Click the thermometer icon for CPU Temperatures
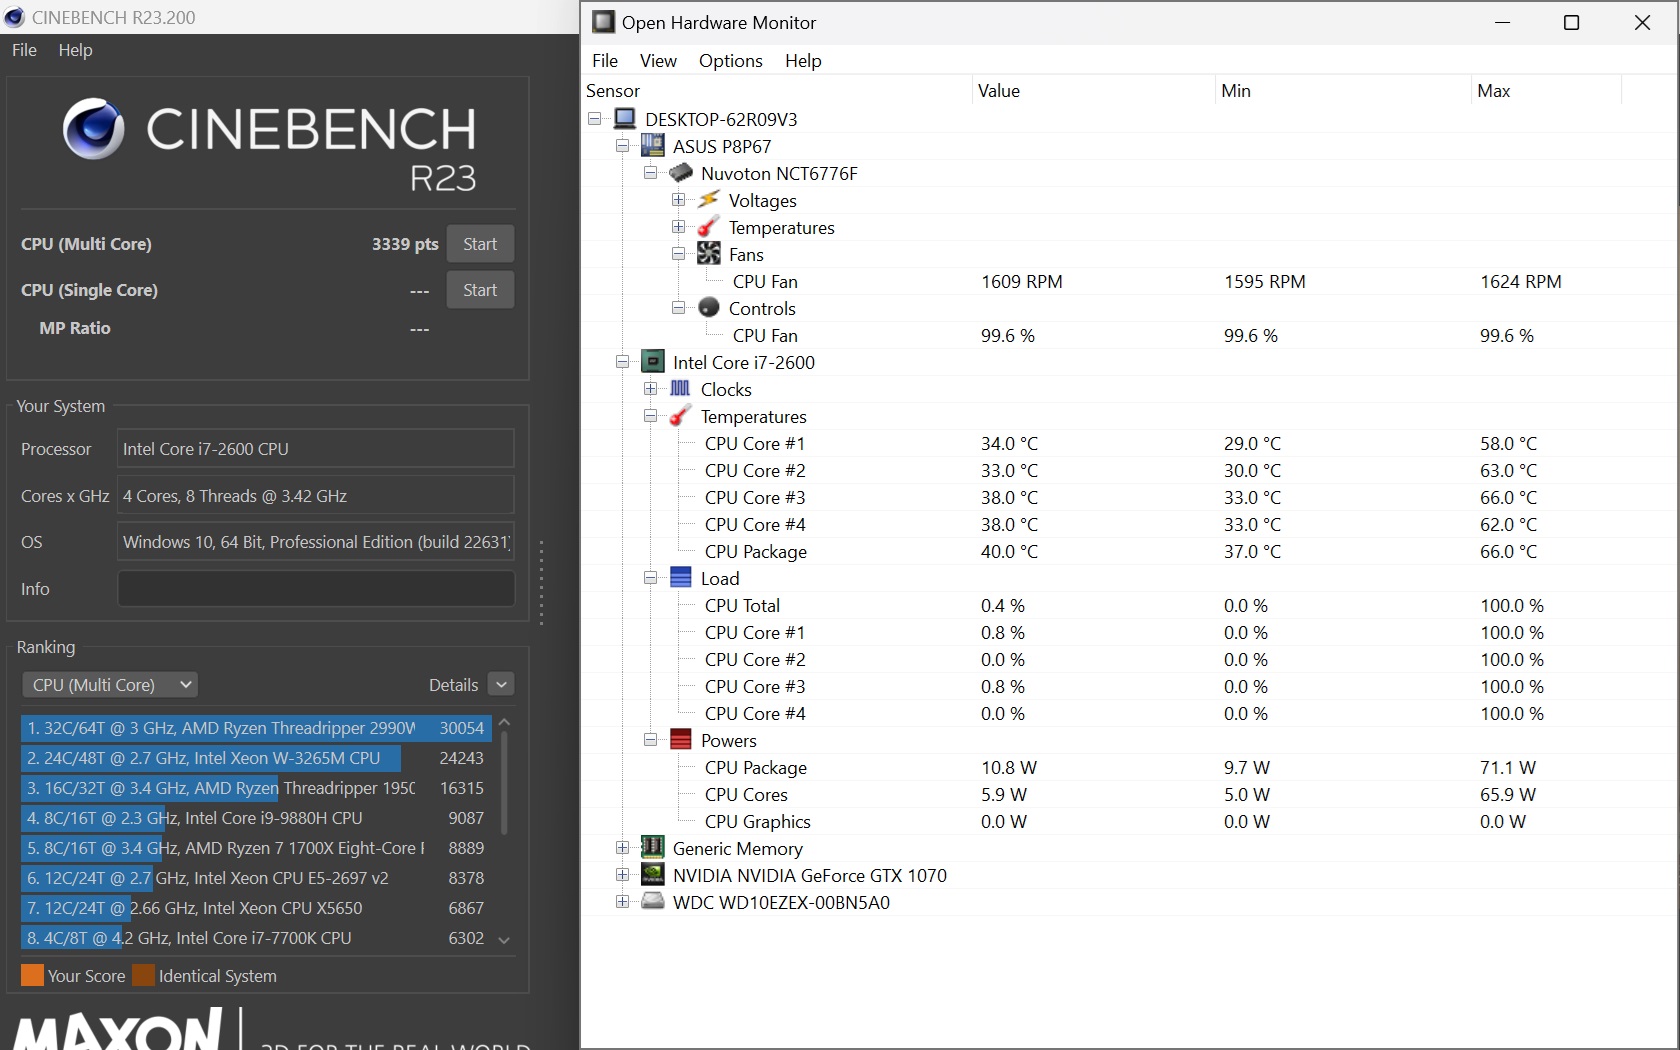1680x1050 pixels. point(681,416)
